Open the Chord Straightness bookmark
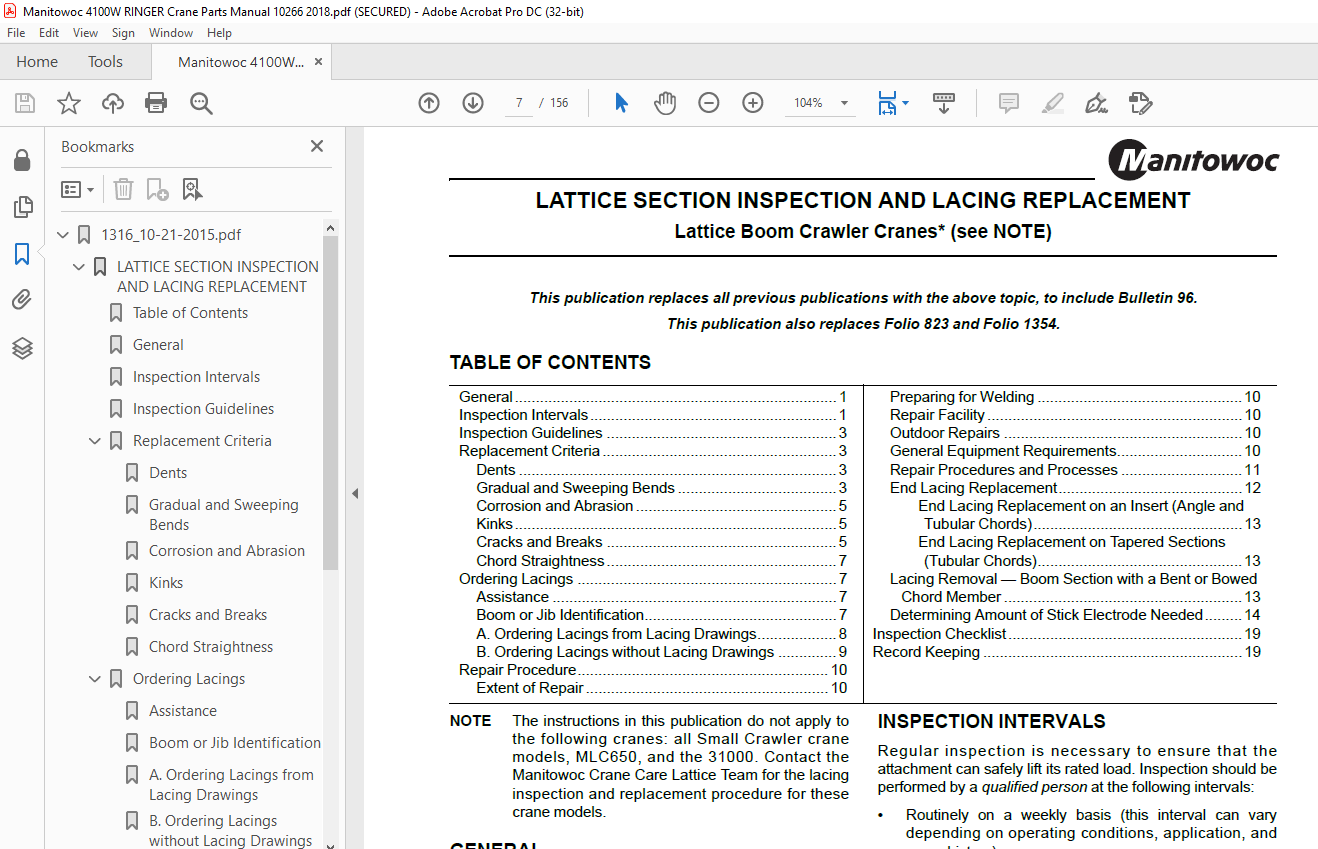 (x=211, y=647)
